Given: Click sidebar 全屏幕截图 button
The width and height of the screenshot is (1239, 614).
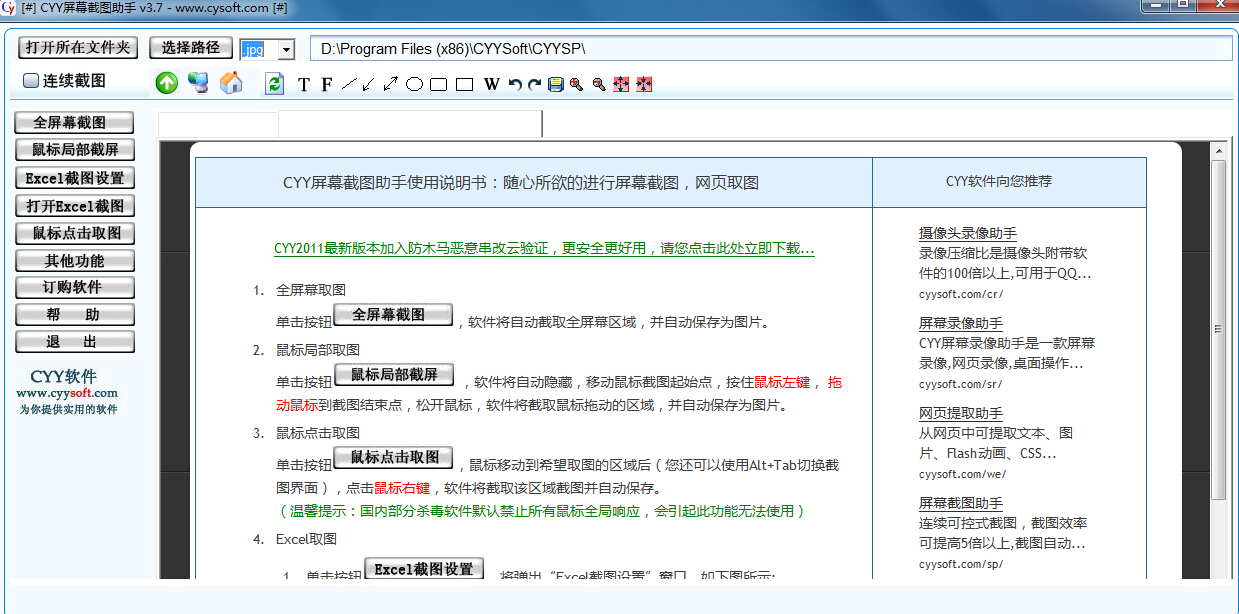Looking at the screenshot, I should click(x=75, y=123).
